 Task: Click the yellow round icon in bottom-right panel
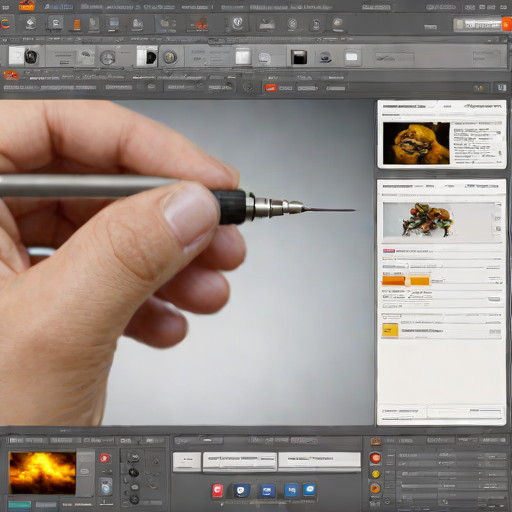click(376, 474)
